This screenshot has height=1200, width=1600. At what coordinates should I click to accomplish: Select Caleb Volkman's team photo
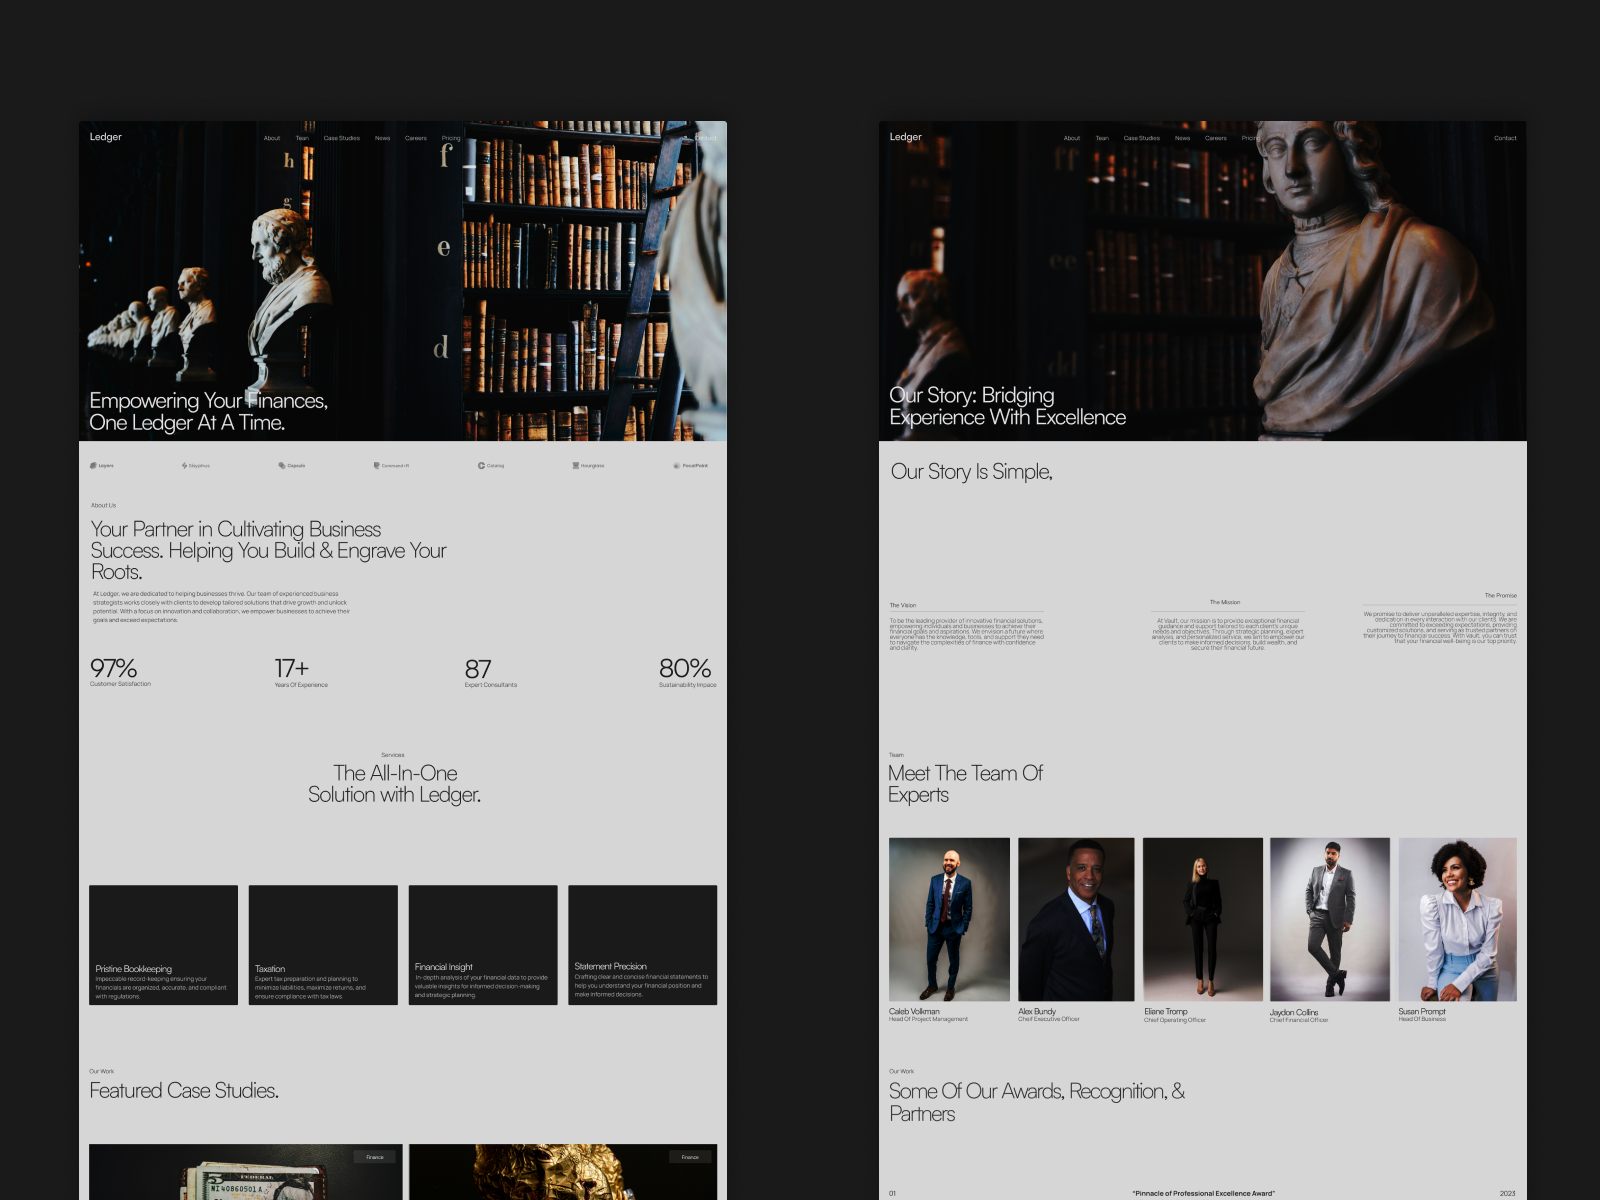pyautogui.click(x=949, y=919)
